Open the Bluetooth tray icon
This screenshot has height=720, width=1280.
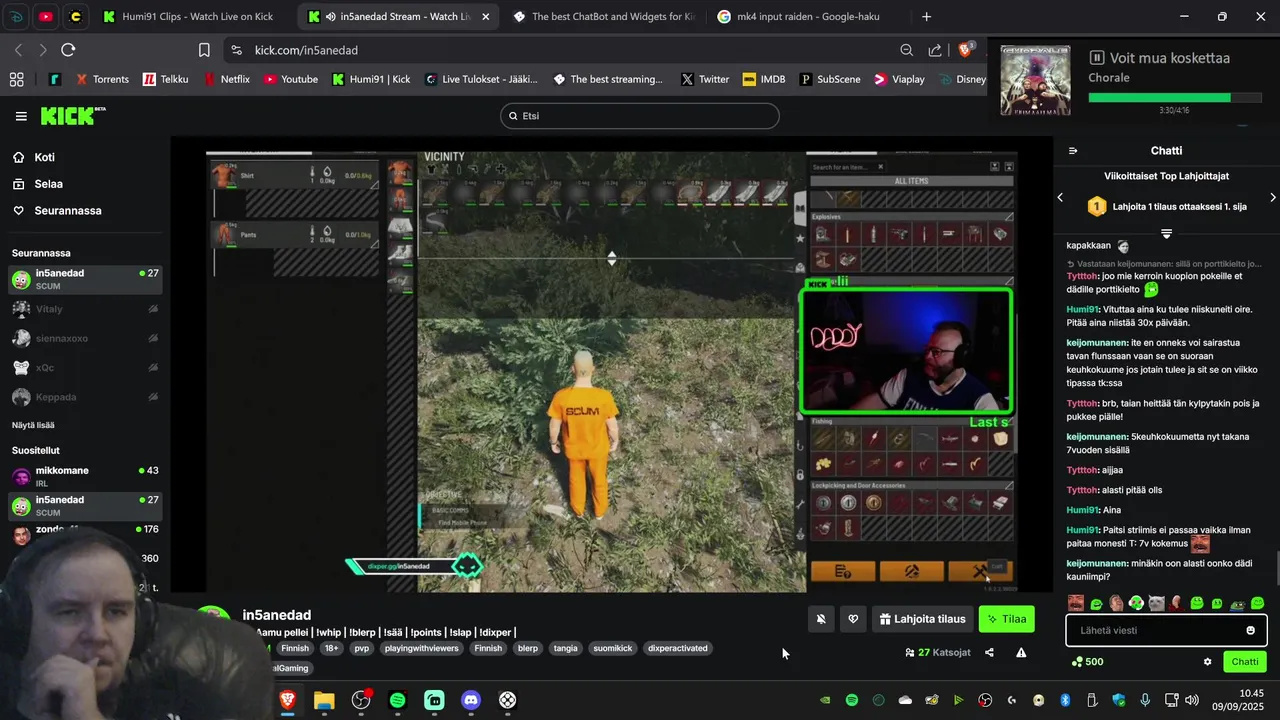click(x=1065, y=700)
